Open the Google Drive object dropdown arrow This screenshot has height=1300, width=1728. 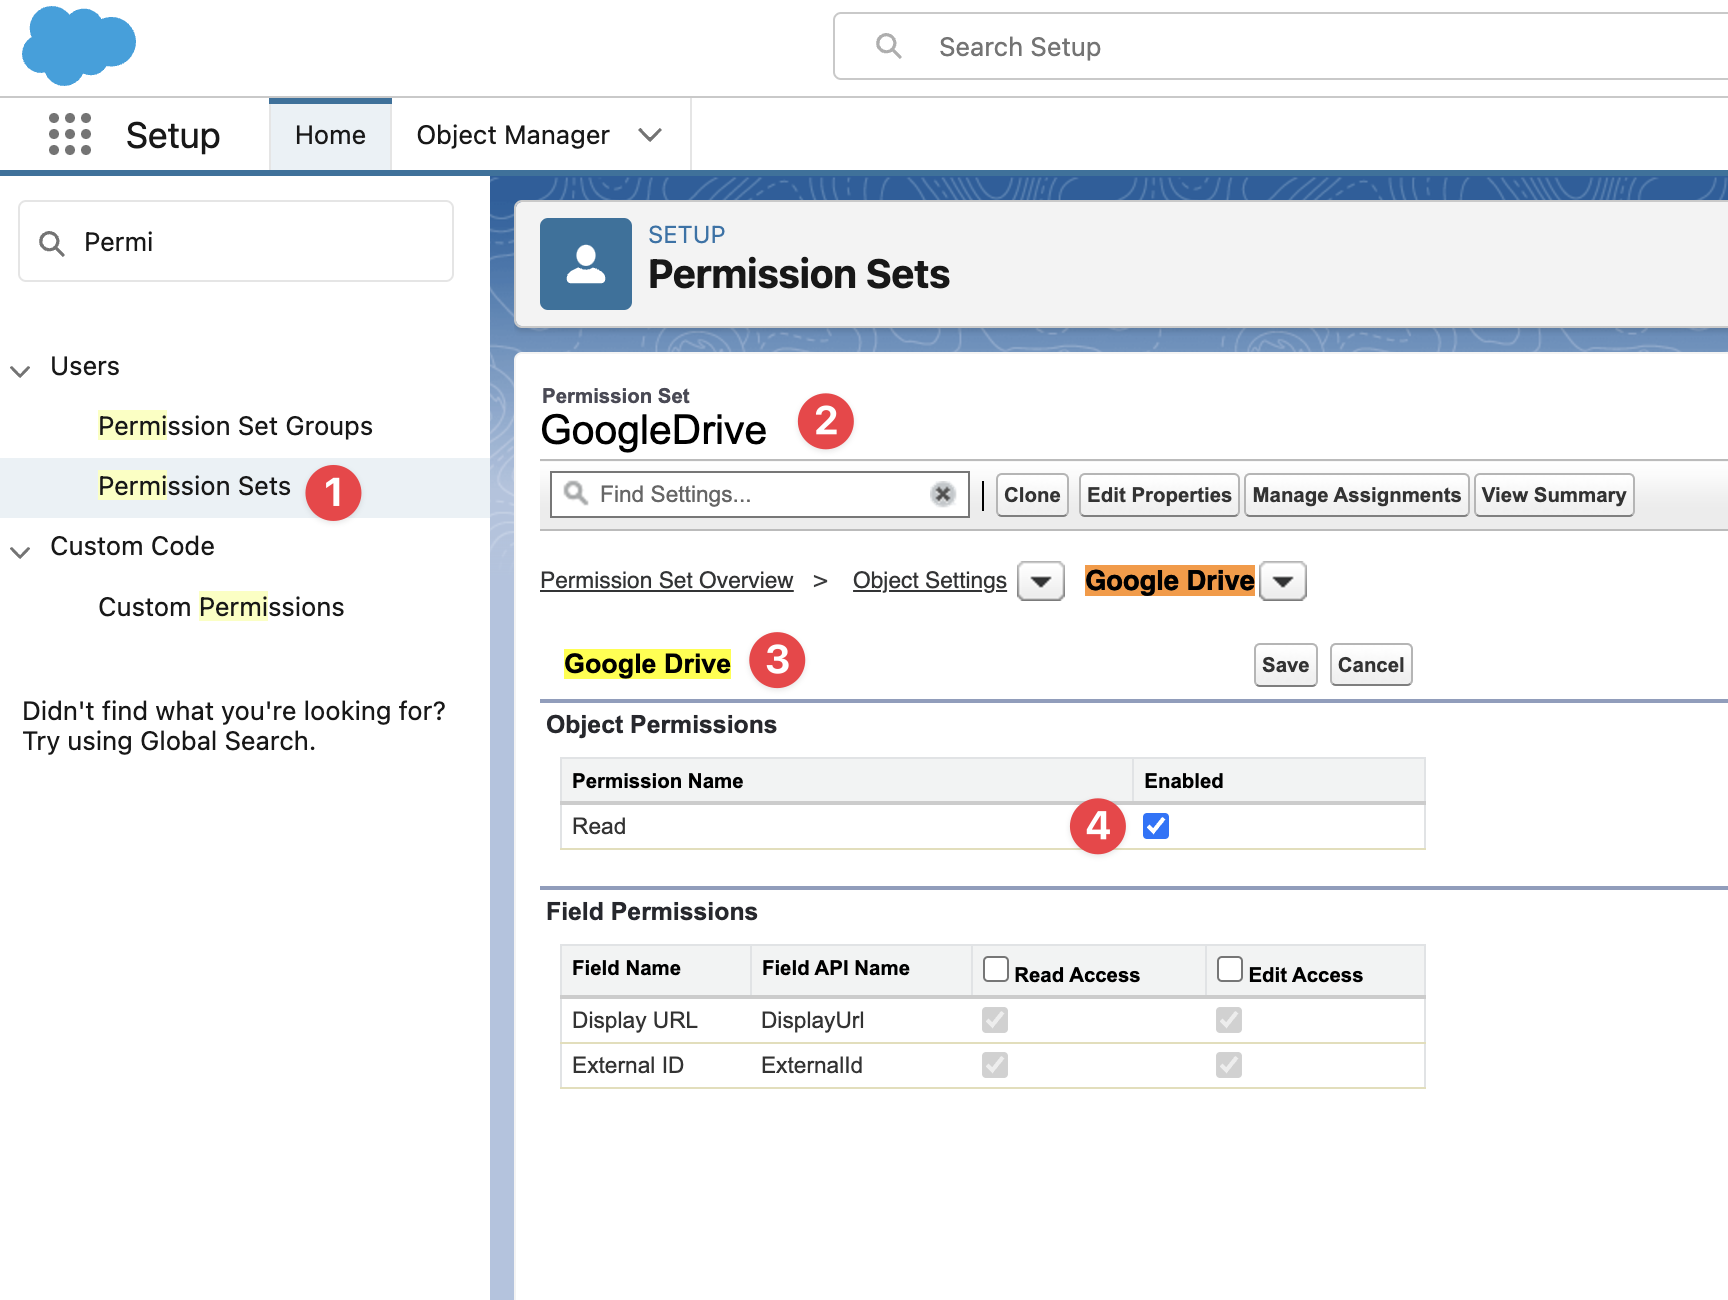click(1283, 581)
